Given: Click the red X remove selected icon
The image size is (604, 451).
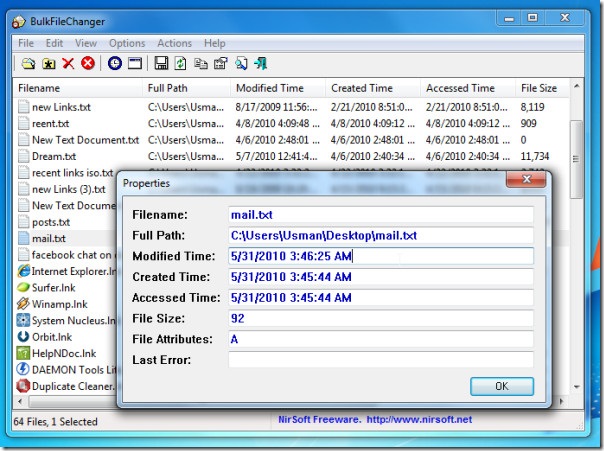Looking at the screenshot, I should tap(68, 64).
